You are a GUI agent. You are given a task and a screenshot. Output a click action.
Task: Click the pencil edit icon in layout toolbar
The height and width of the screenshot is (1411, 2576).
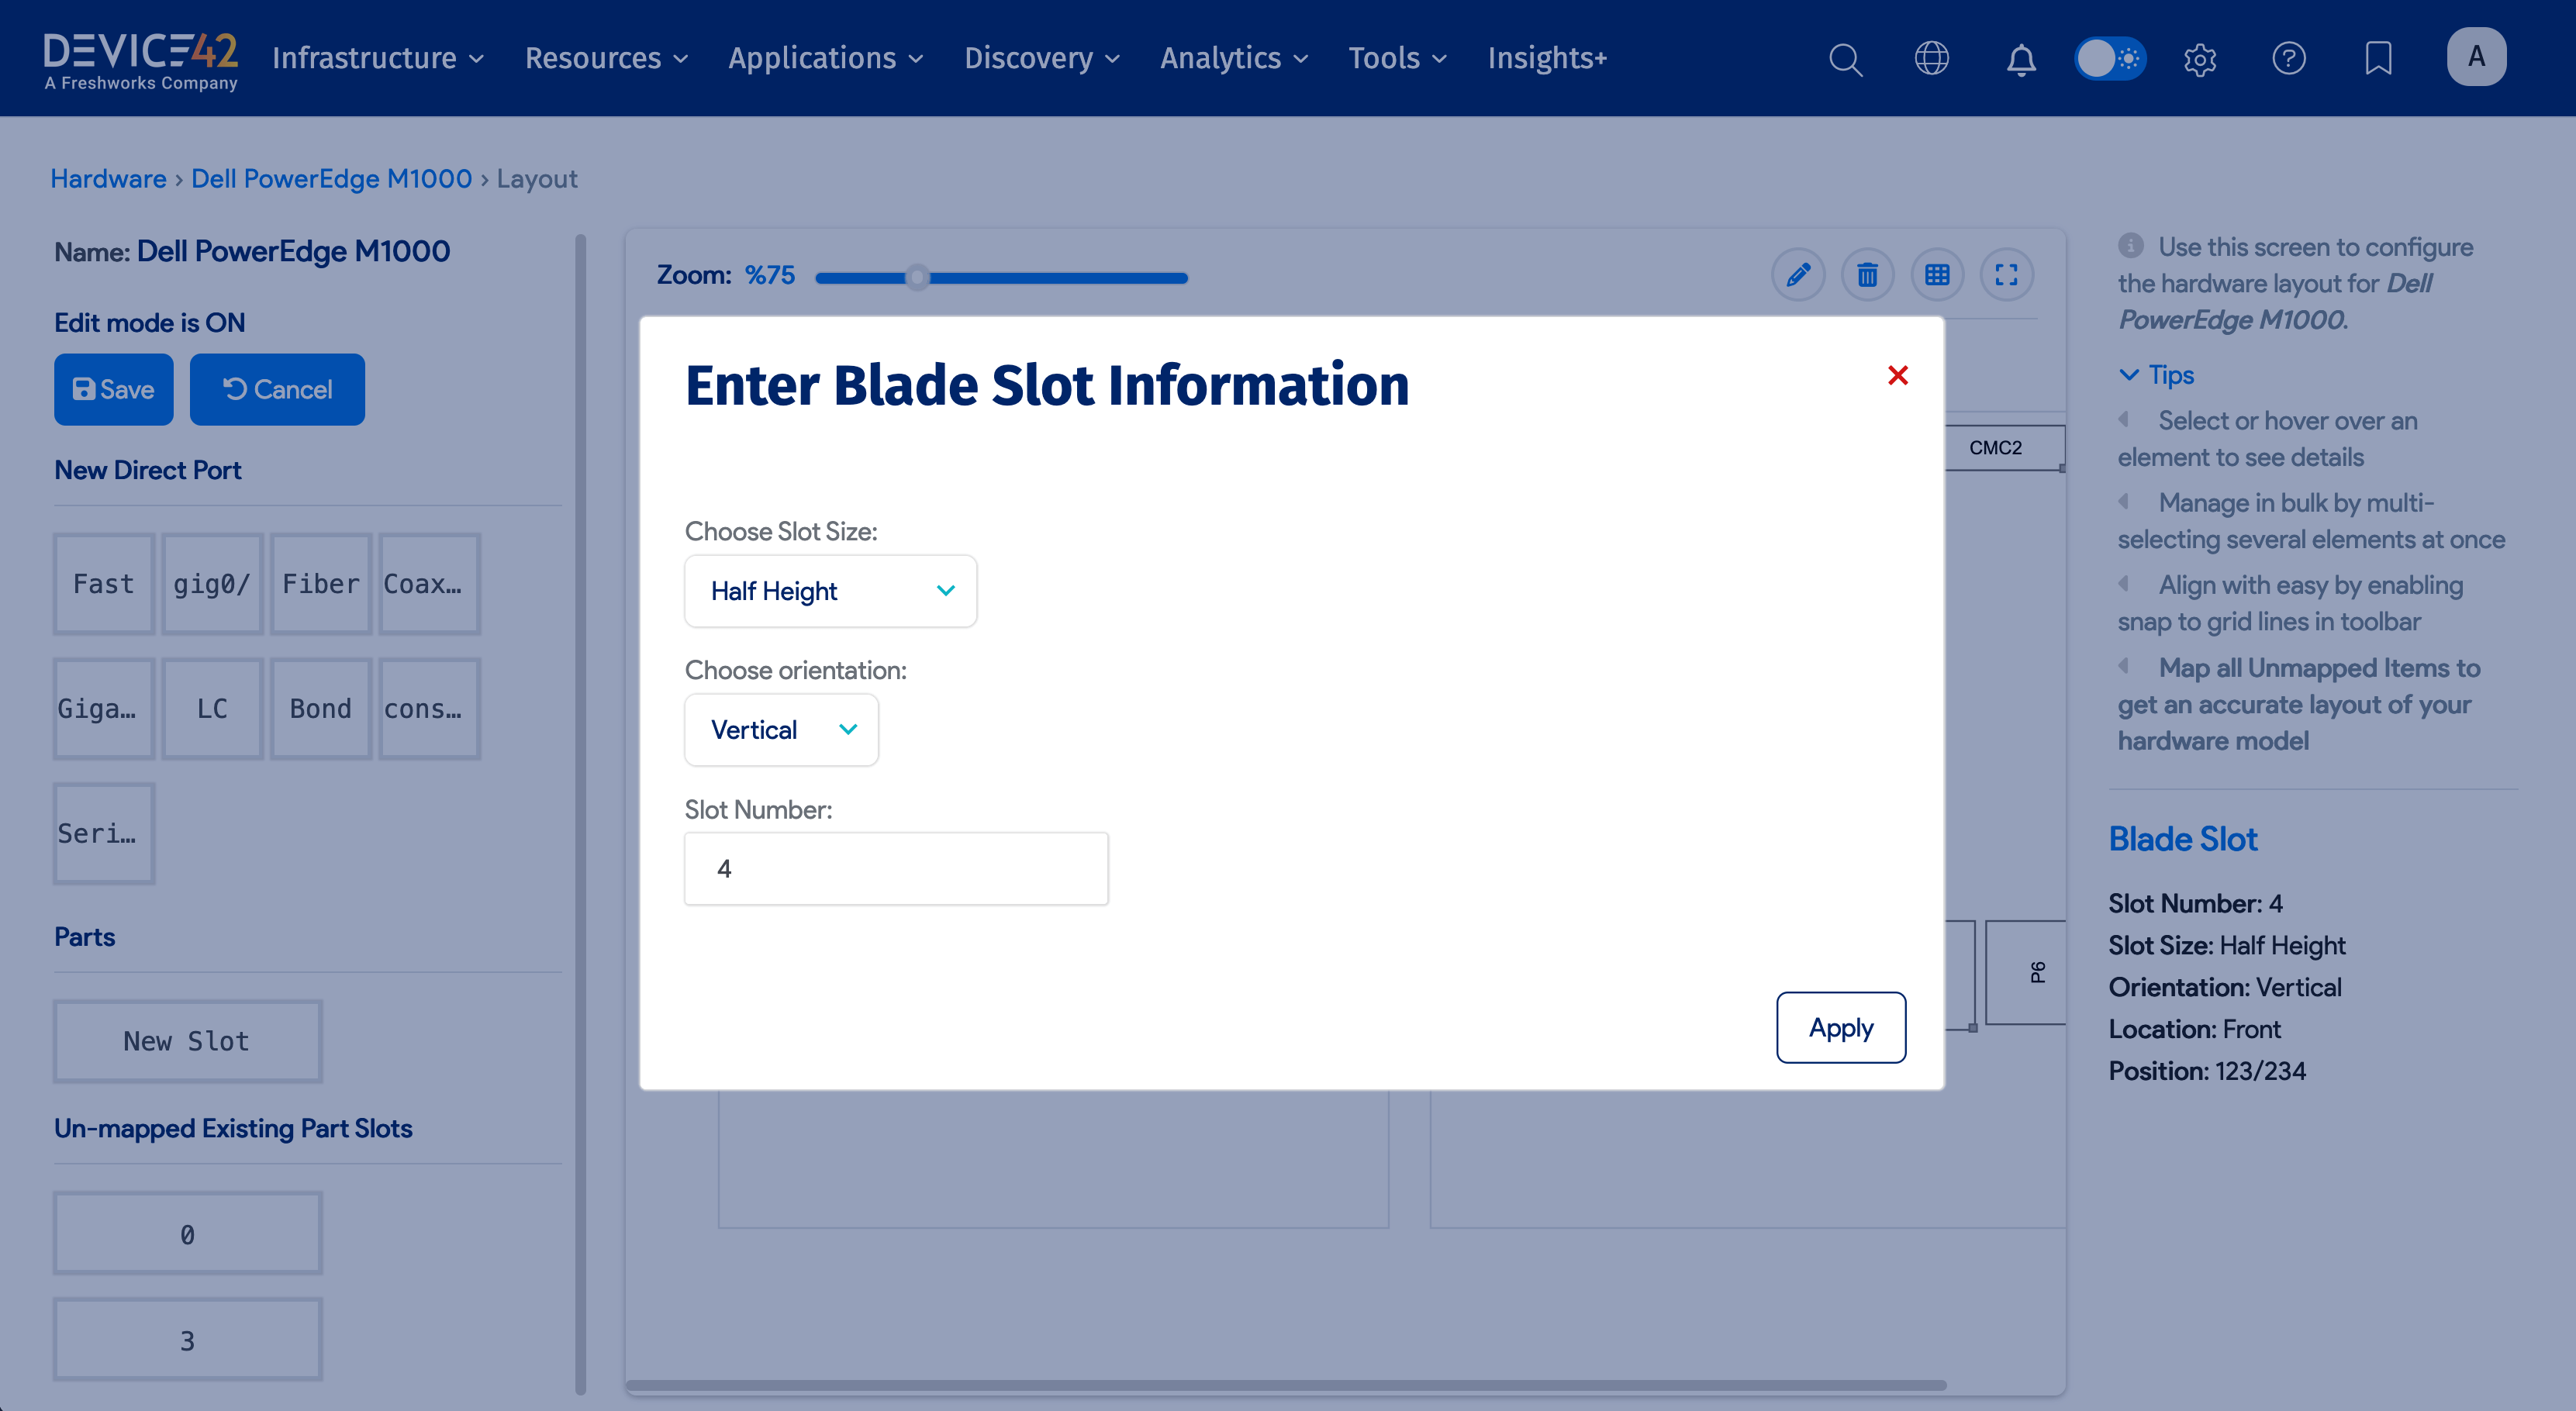coord(1798,275)
